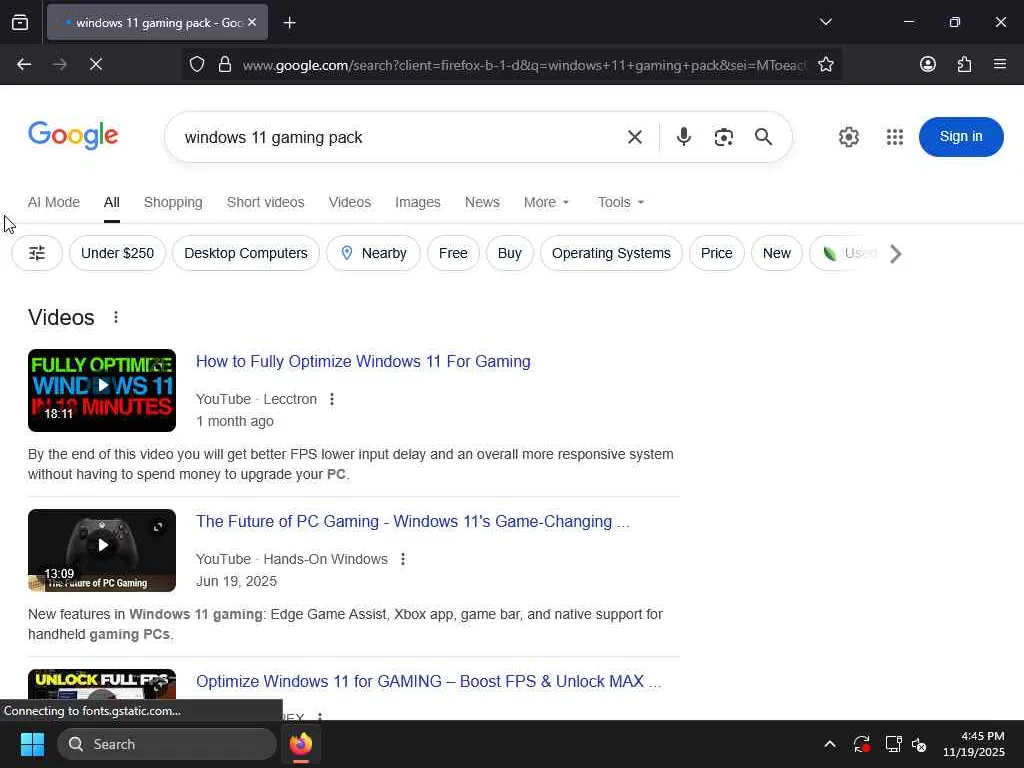Open Windows Start menu
The width and height of the screenshot is (1024, 768).
(32, 744)
